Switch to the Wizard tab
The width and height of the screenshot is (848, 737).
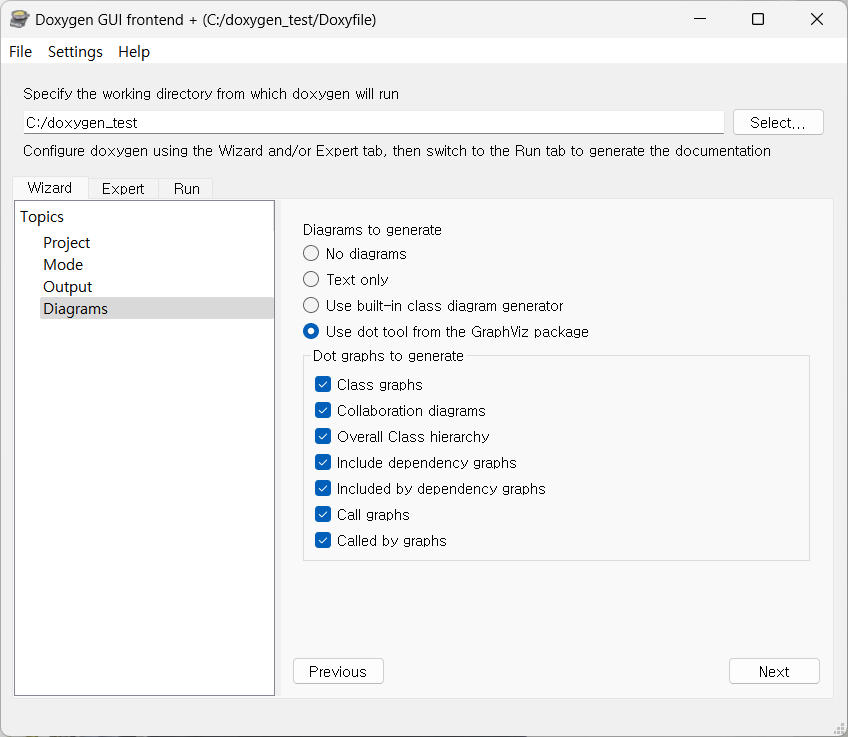point(50,188)
